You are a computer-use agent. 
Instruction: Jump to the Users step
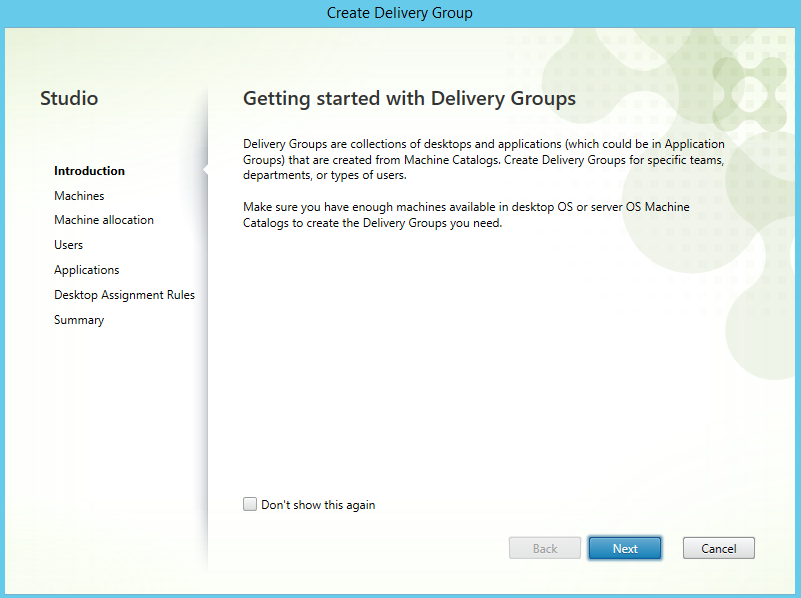(x=68, y=245)
